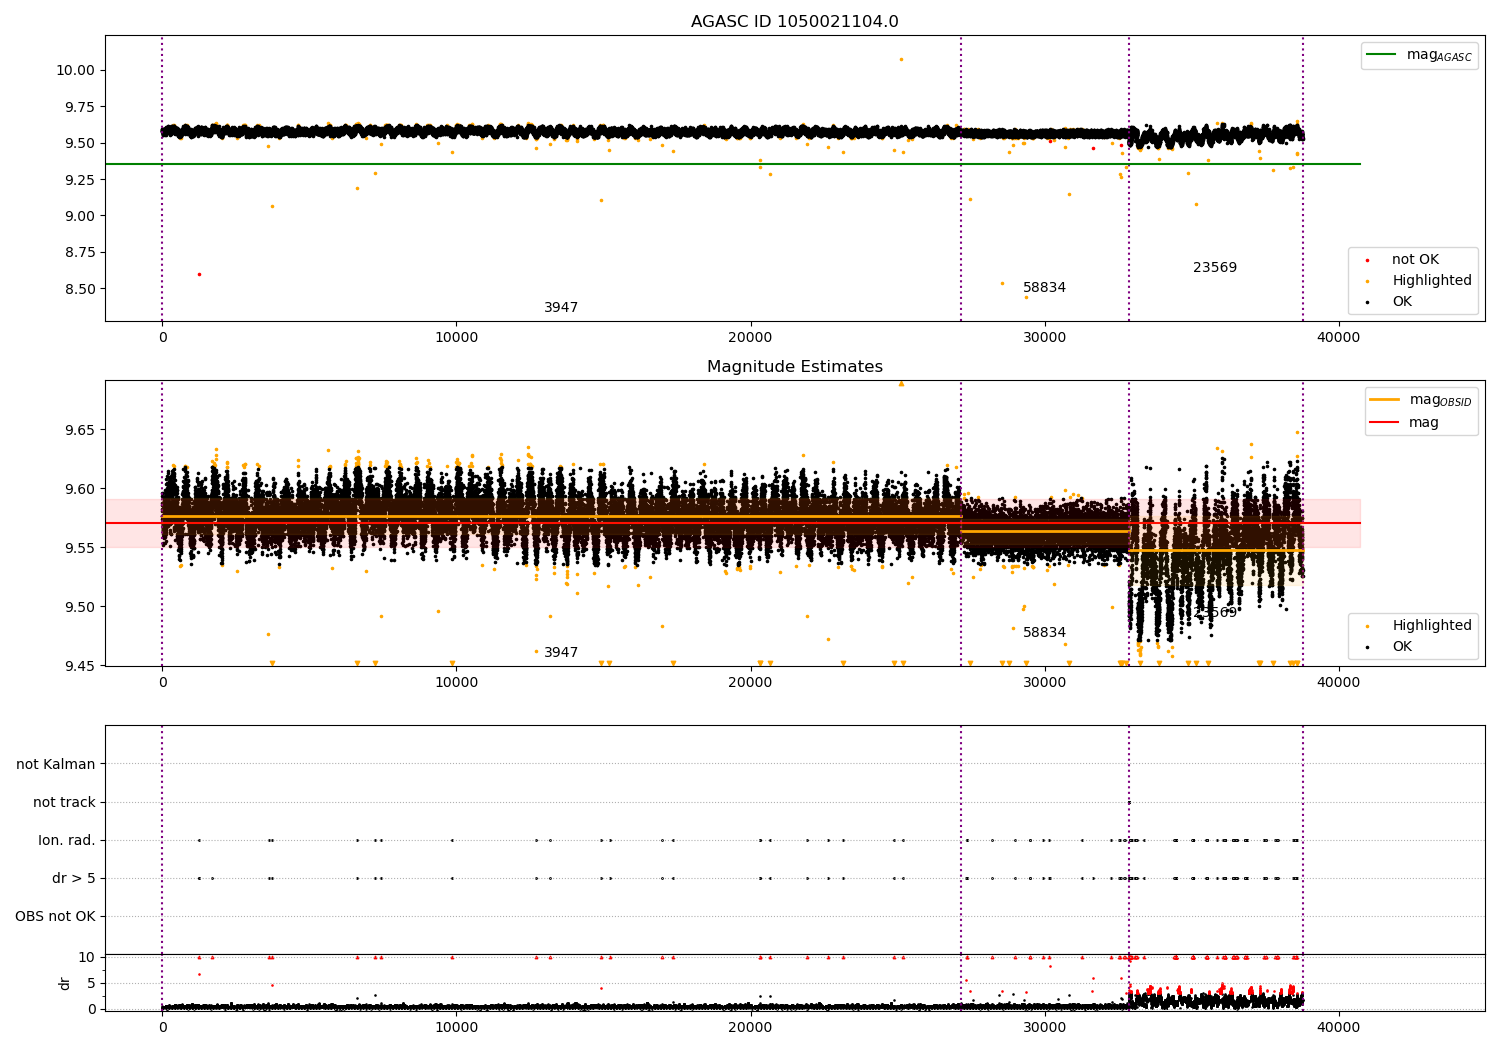Viewport: 1500px width, 1050px height.
Task: Click the '9.00' y-axis tick label
Action: click(79, 216)
